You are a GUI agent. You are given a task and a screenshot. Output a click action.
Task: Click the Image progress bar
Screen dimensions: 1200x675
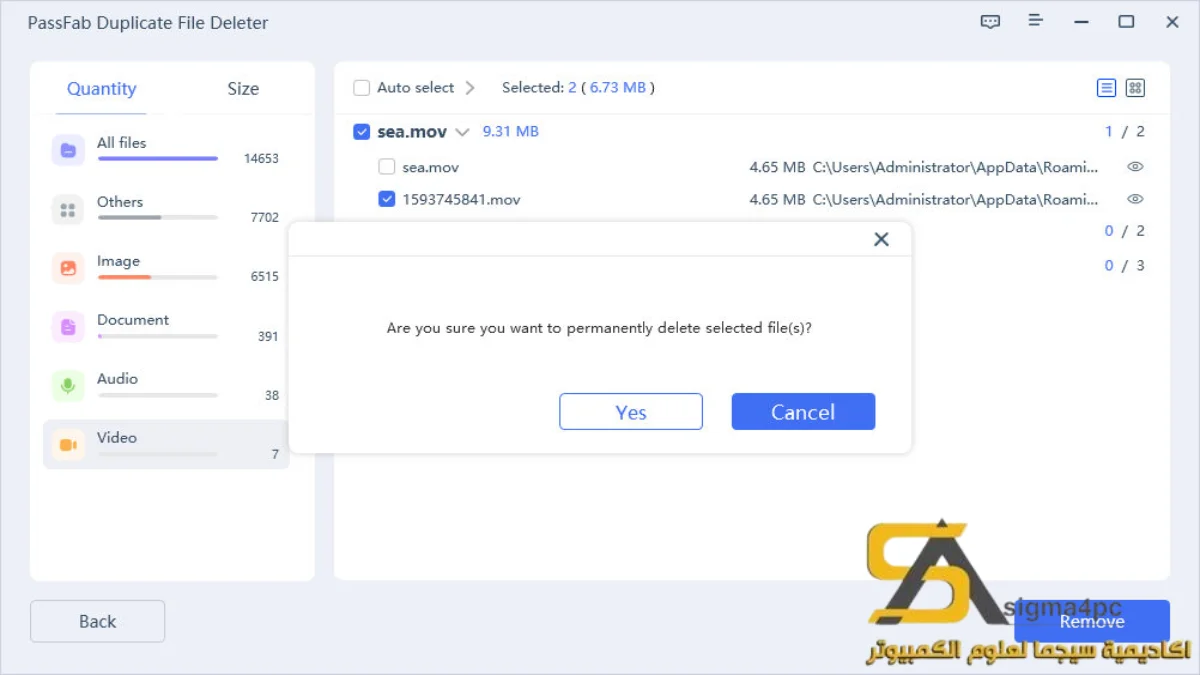pyautogui.click(x=157, y=276)
